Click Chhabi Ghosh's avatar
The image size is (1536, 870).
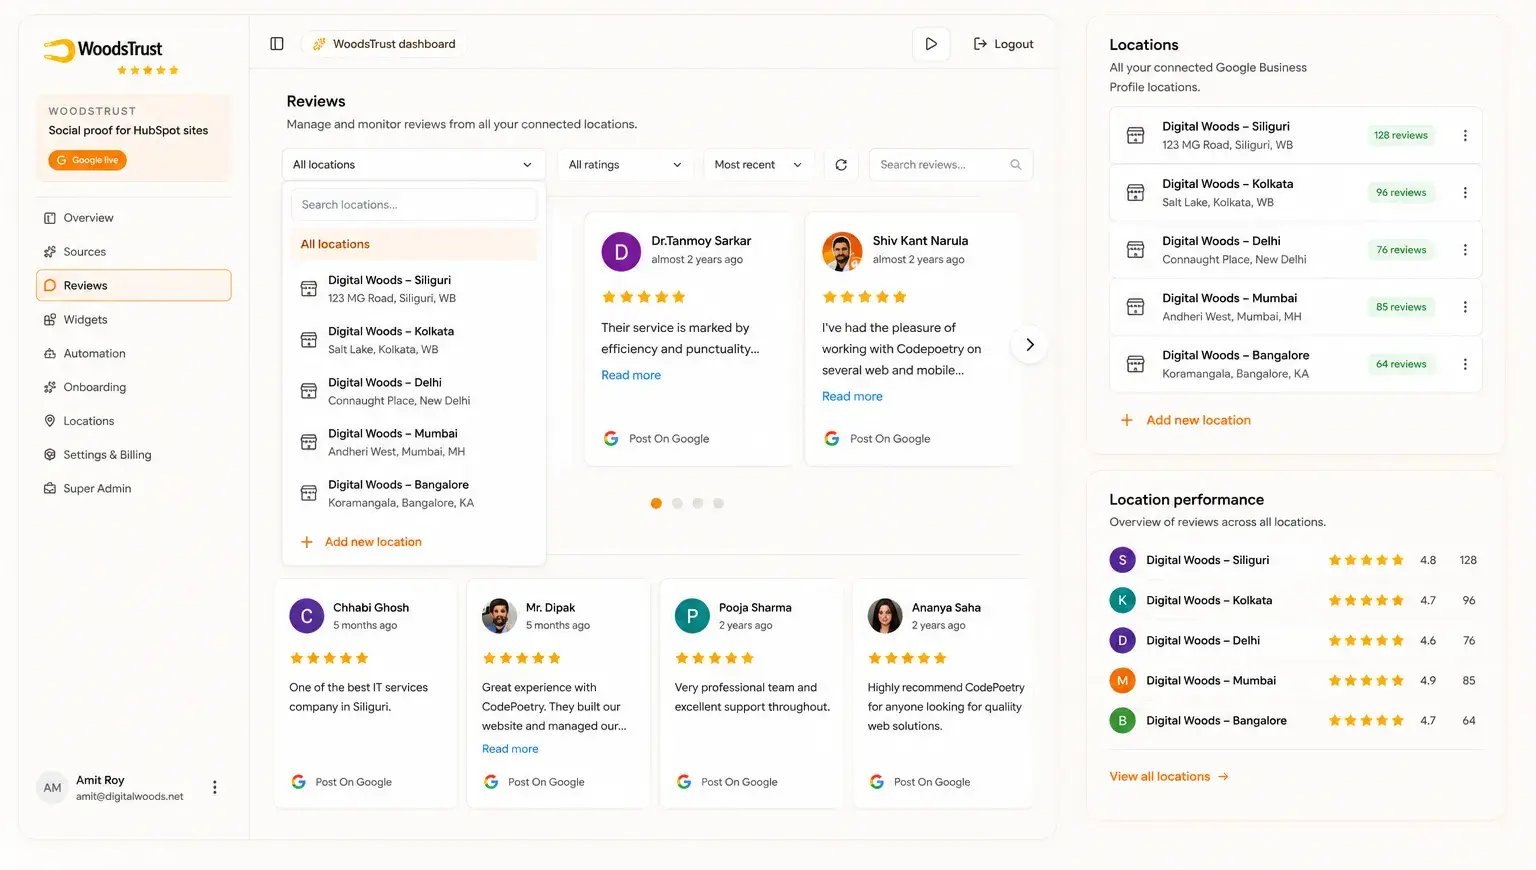306,616
